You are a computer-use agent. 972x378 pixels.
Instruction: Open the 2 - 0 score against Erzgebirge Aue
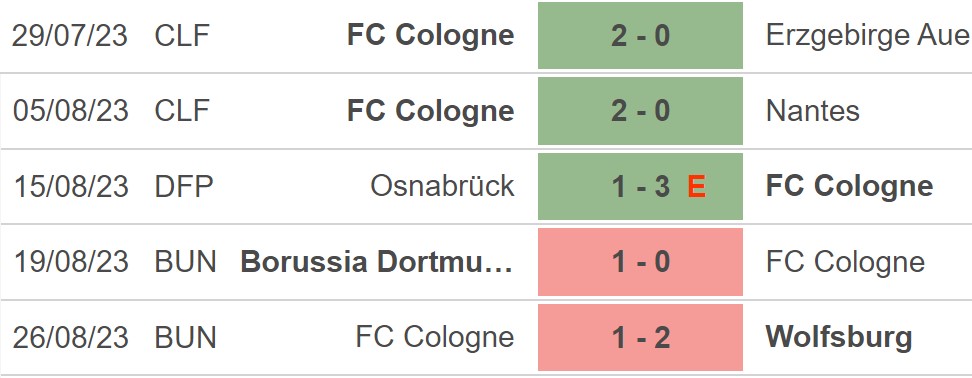tap(640, 35)
